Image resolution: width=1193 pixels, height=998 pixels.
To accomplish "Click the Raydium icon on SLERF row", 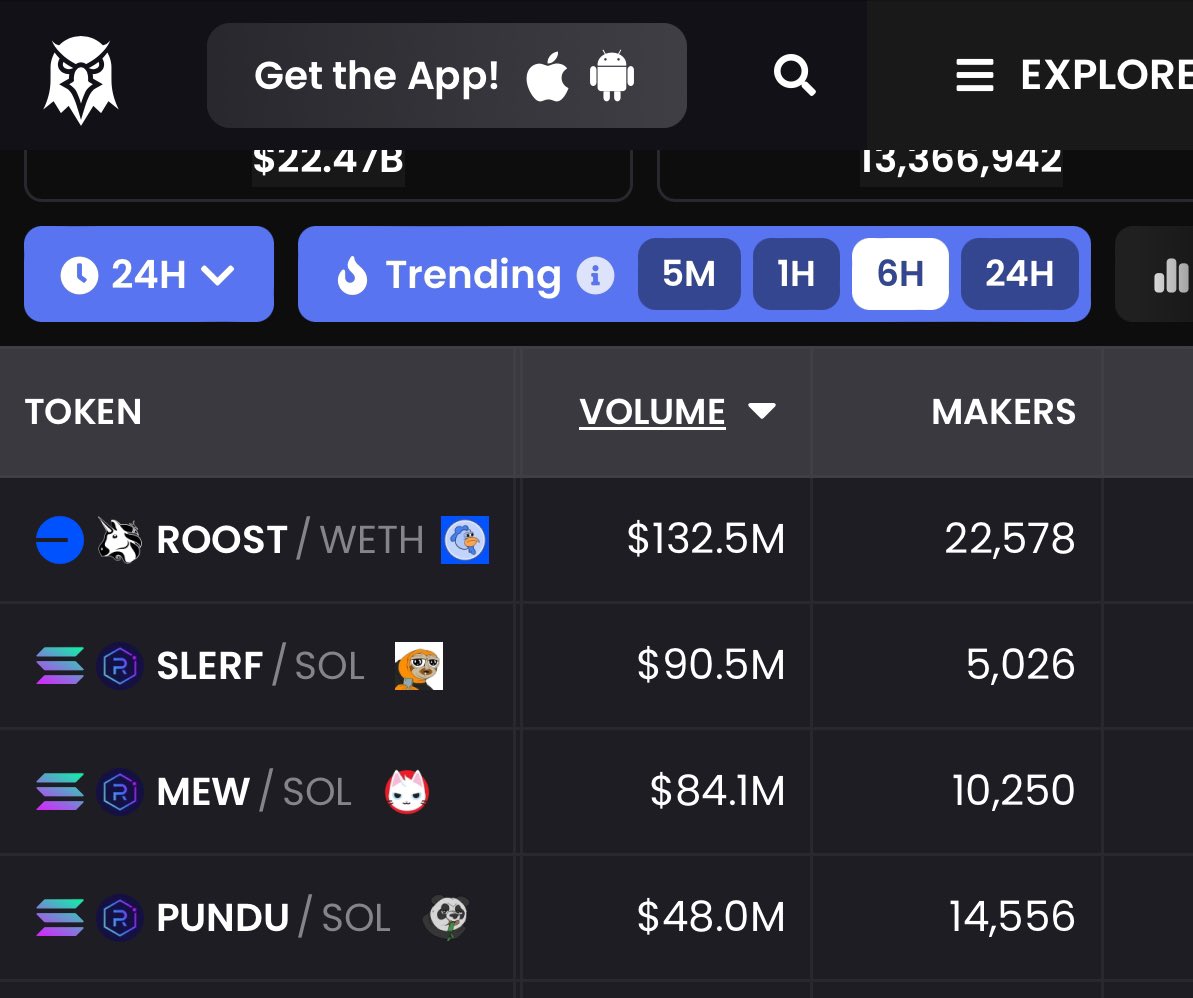I will click(x=120, y=666).
